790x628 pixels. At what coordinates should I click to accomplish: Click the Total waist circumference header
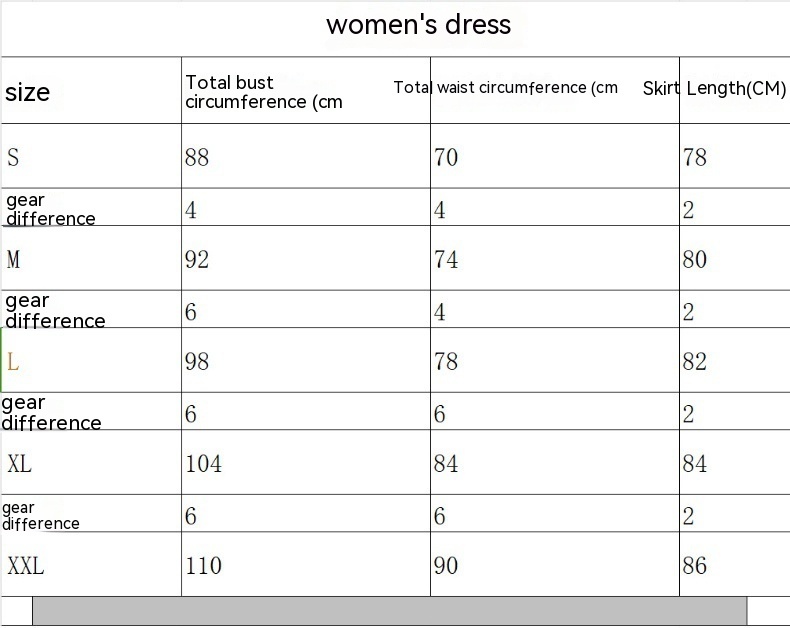[x=506, y=88]
